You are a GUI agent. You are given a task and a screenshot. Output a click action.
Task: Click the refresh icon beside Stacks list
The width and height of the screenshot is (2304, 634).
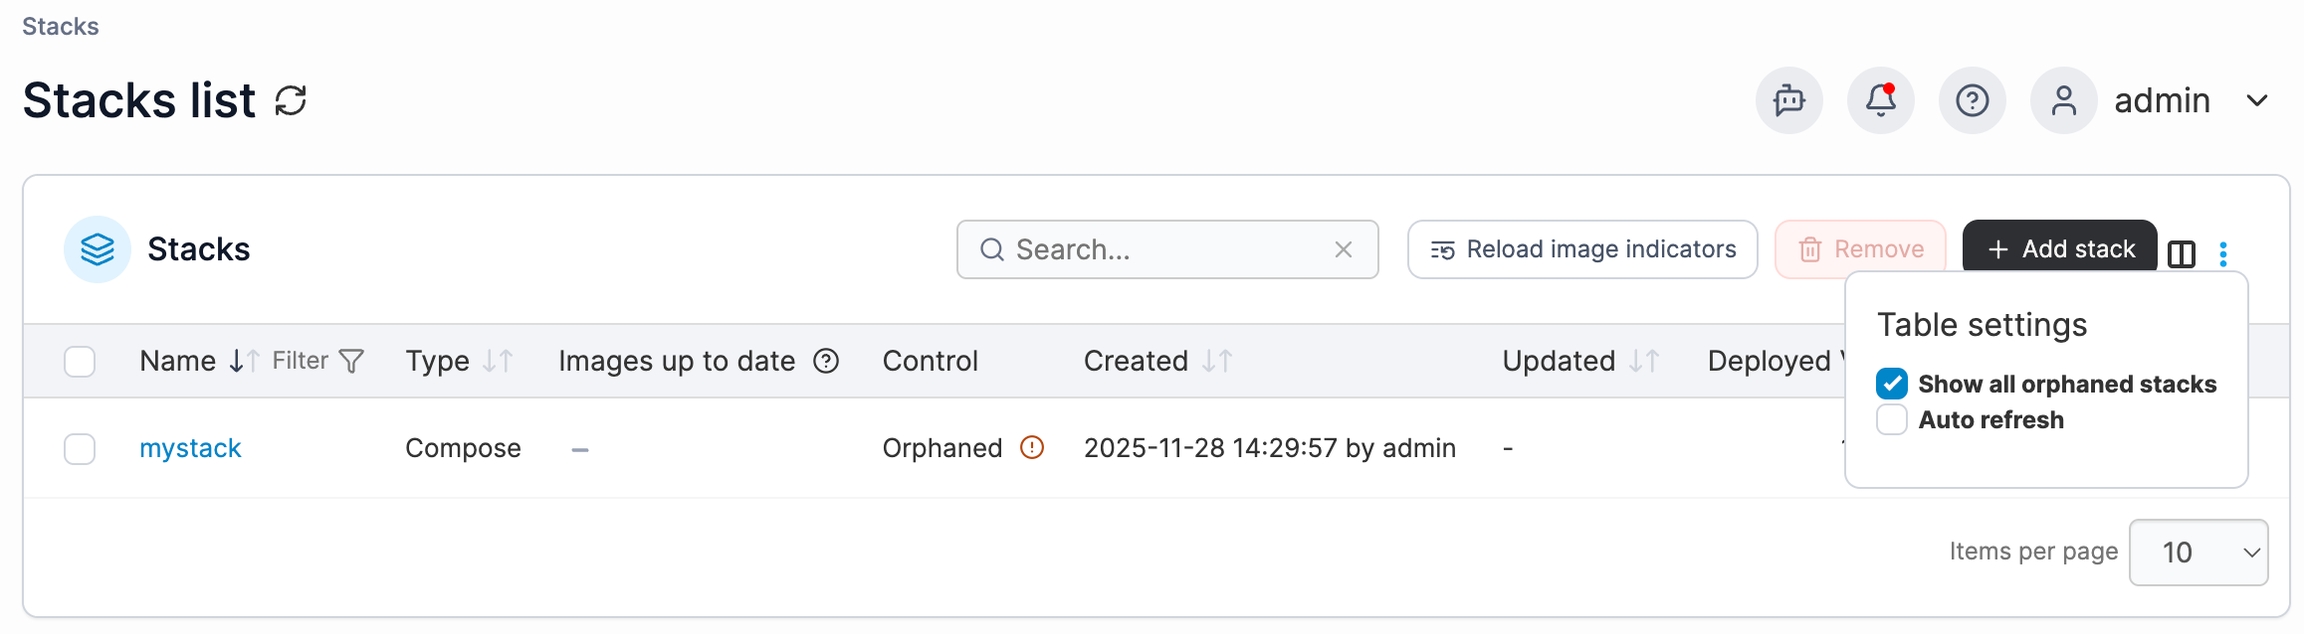point(291,101)
